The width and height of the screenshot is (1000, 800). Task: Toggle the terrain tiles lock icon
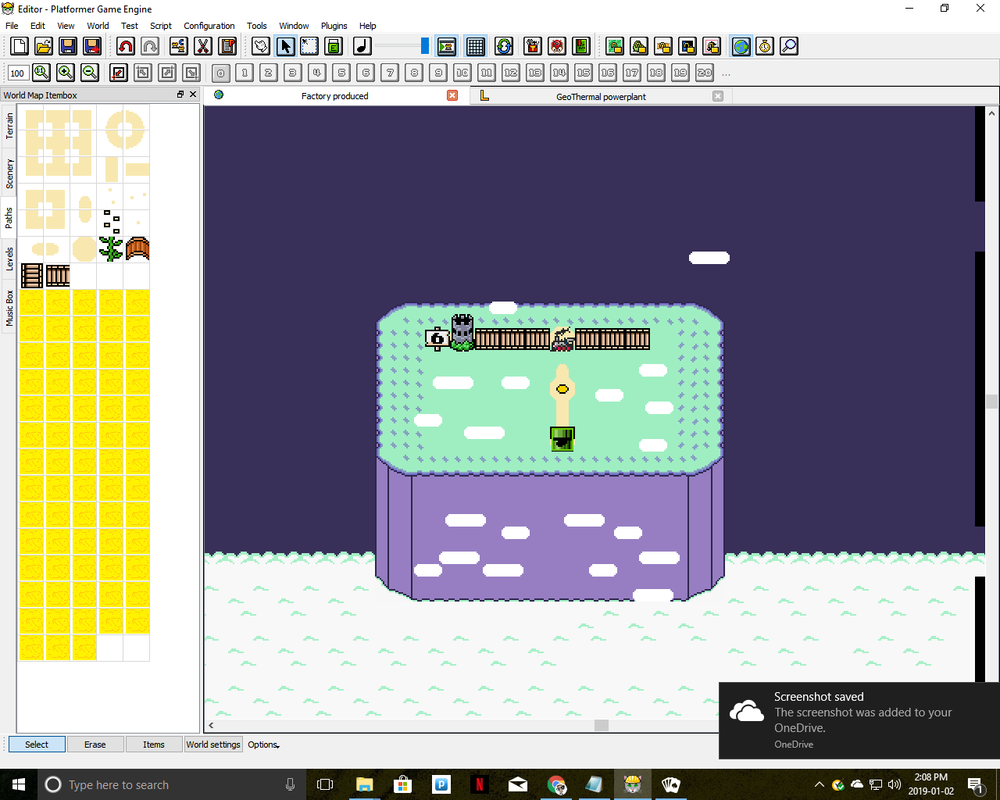[x=615, y=46]
